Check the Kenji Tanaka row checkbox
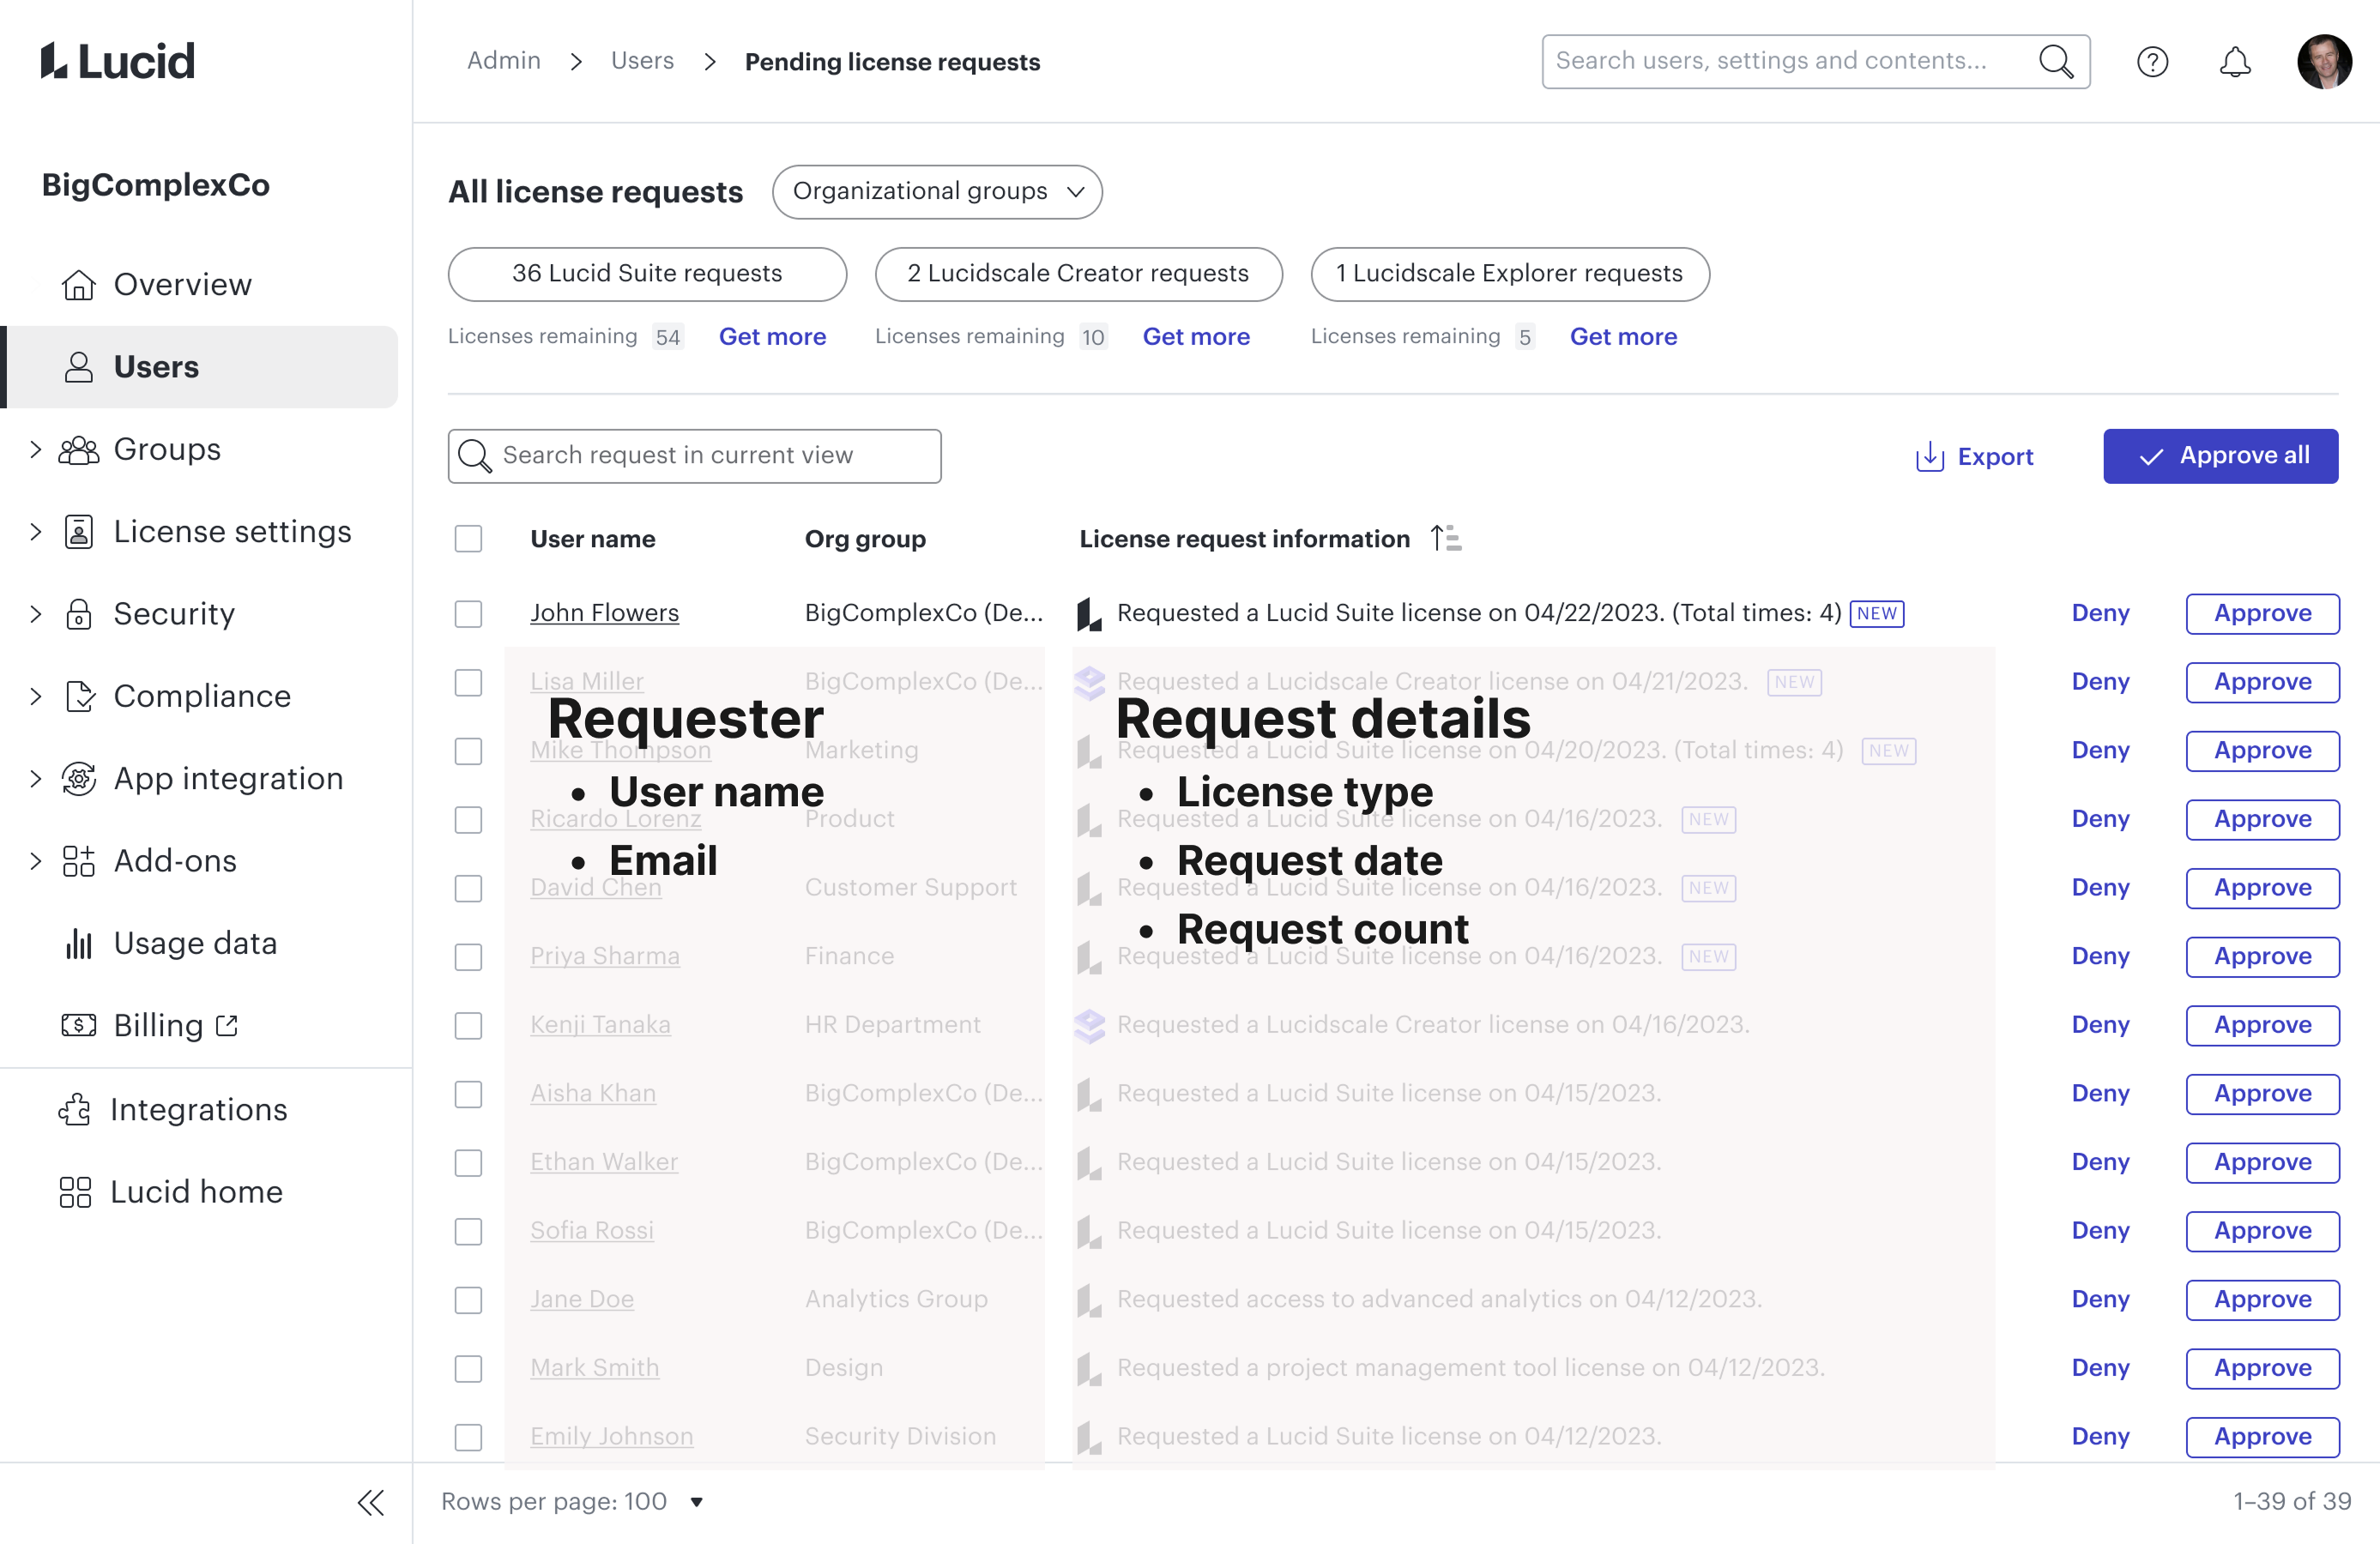The width and height of the screenshot is (2380, 1544). (468, 1026)
